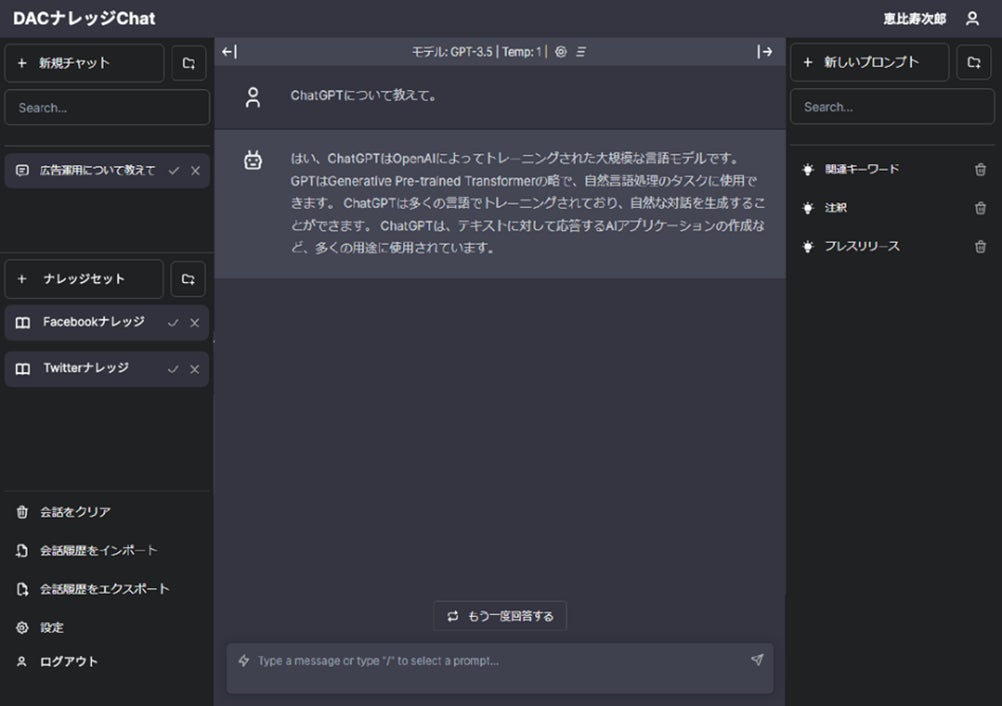Add new knowledge set folder icon
The height and width of the screenshot is (706, 1002).
187,280
